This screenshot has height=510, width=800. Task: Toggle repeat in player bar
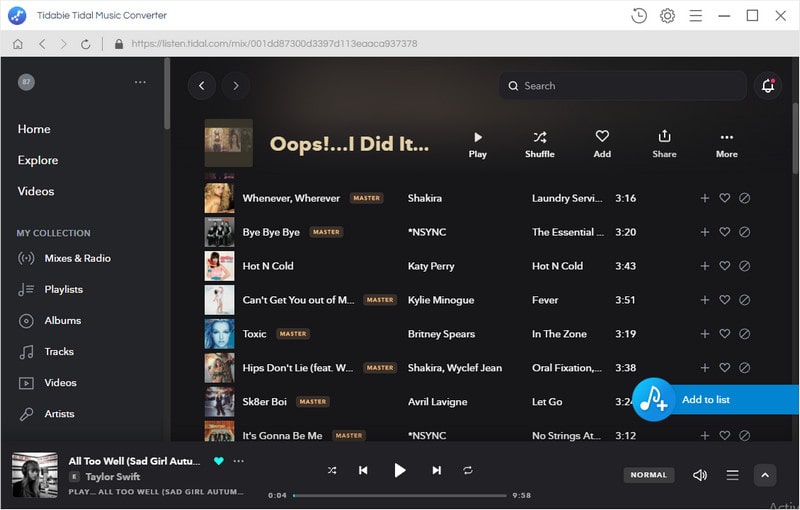pos(468,470)
